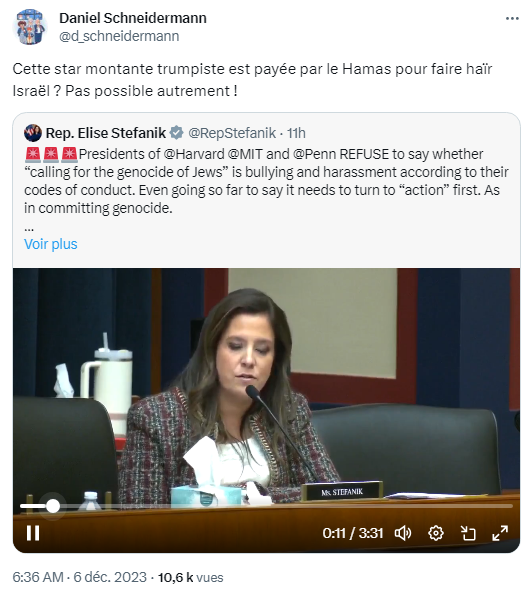
Task: Toggle fullscreen with the expand arrows icon
Action: tap(500, 533)
